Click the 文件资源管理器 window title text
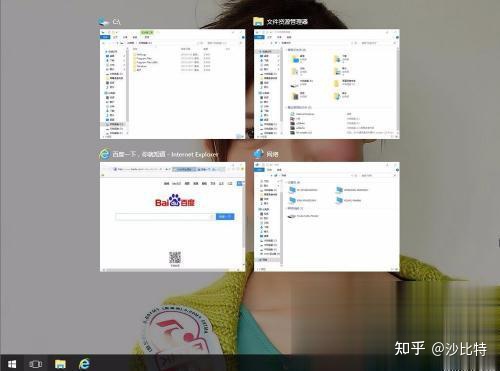Viewport: 500px width, 371px height. pyautogui.click(x=287, y=22)
